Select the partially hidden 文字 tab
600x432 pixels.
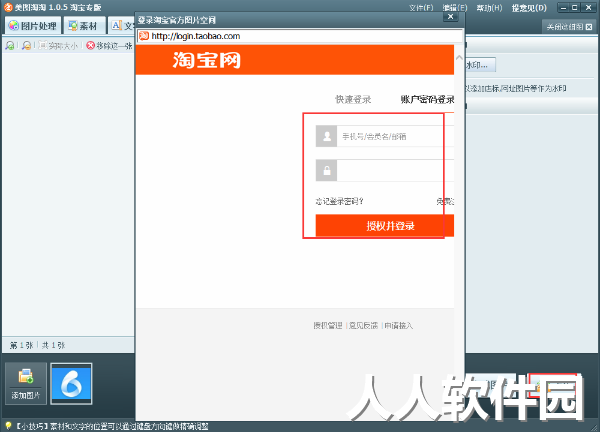pyautogui.click(x=122, y=26)
